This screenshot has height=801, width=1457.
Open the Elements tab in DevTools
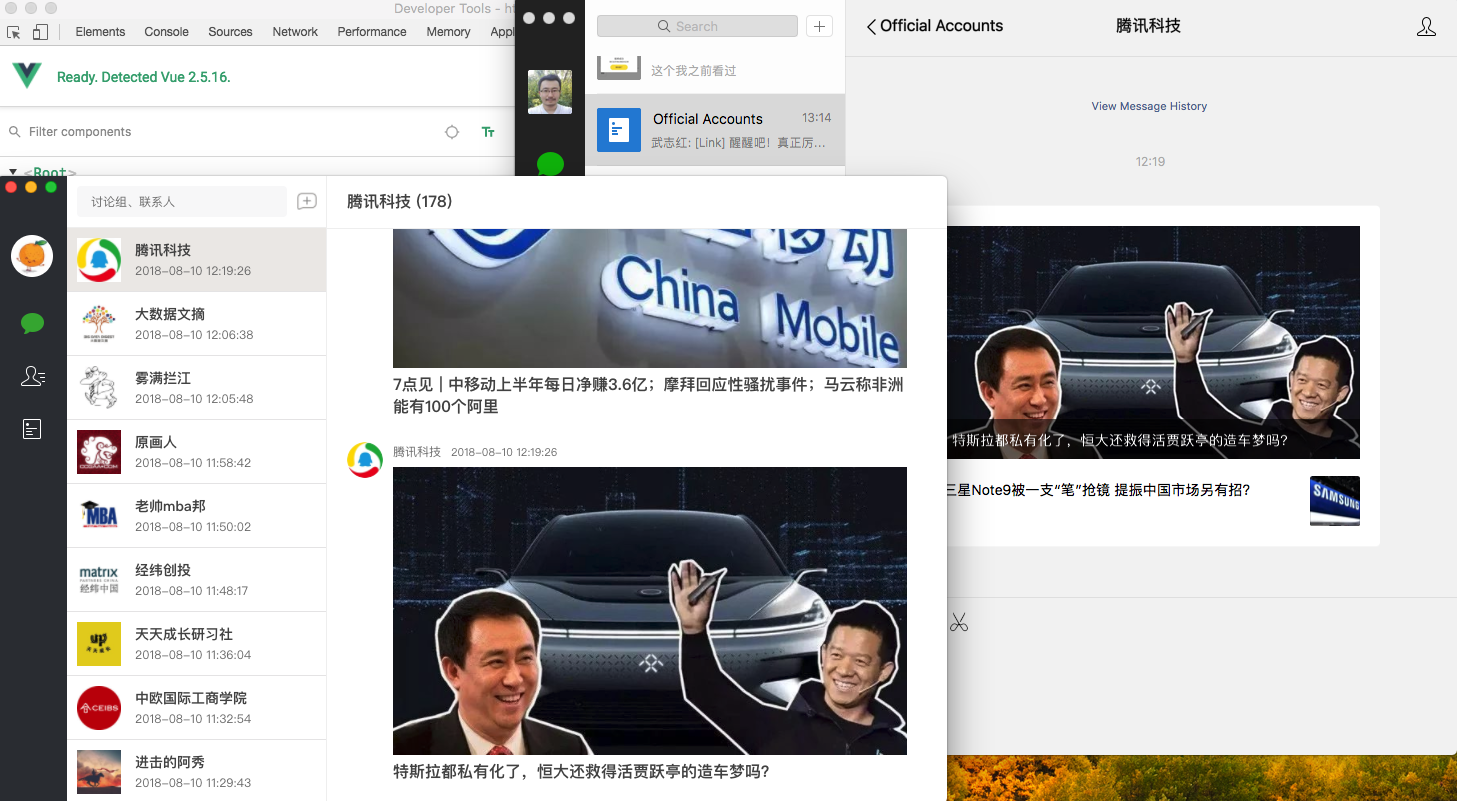click(x=100, y=32)
